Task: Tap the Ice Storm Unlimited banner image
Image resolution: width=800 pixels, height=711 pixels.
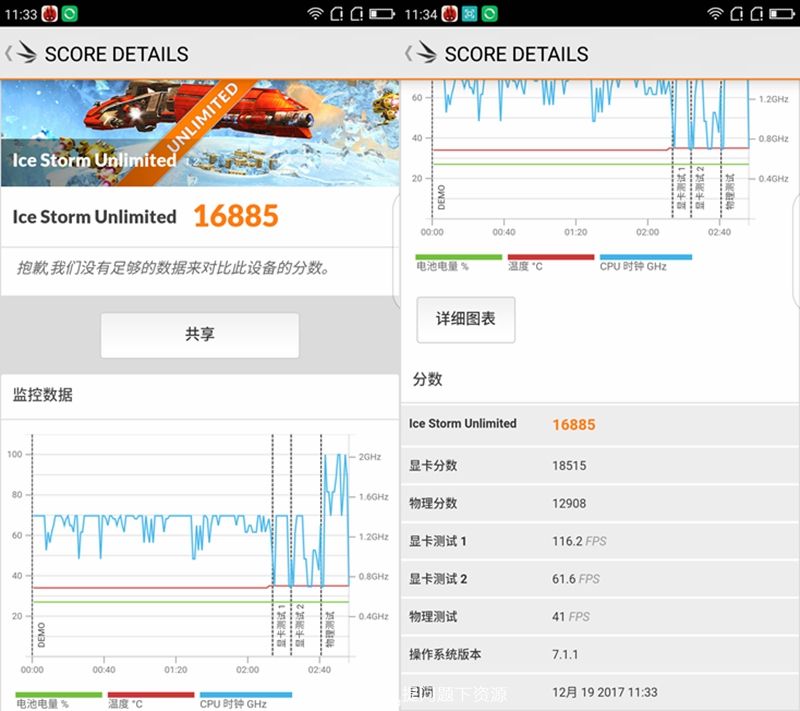Action: [199, 133]
